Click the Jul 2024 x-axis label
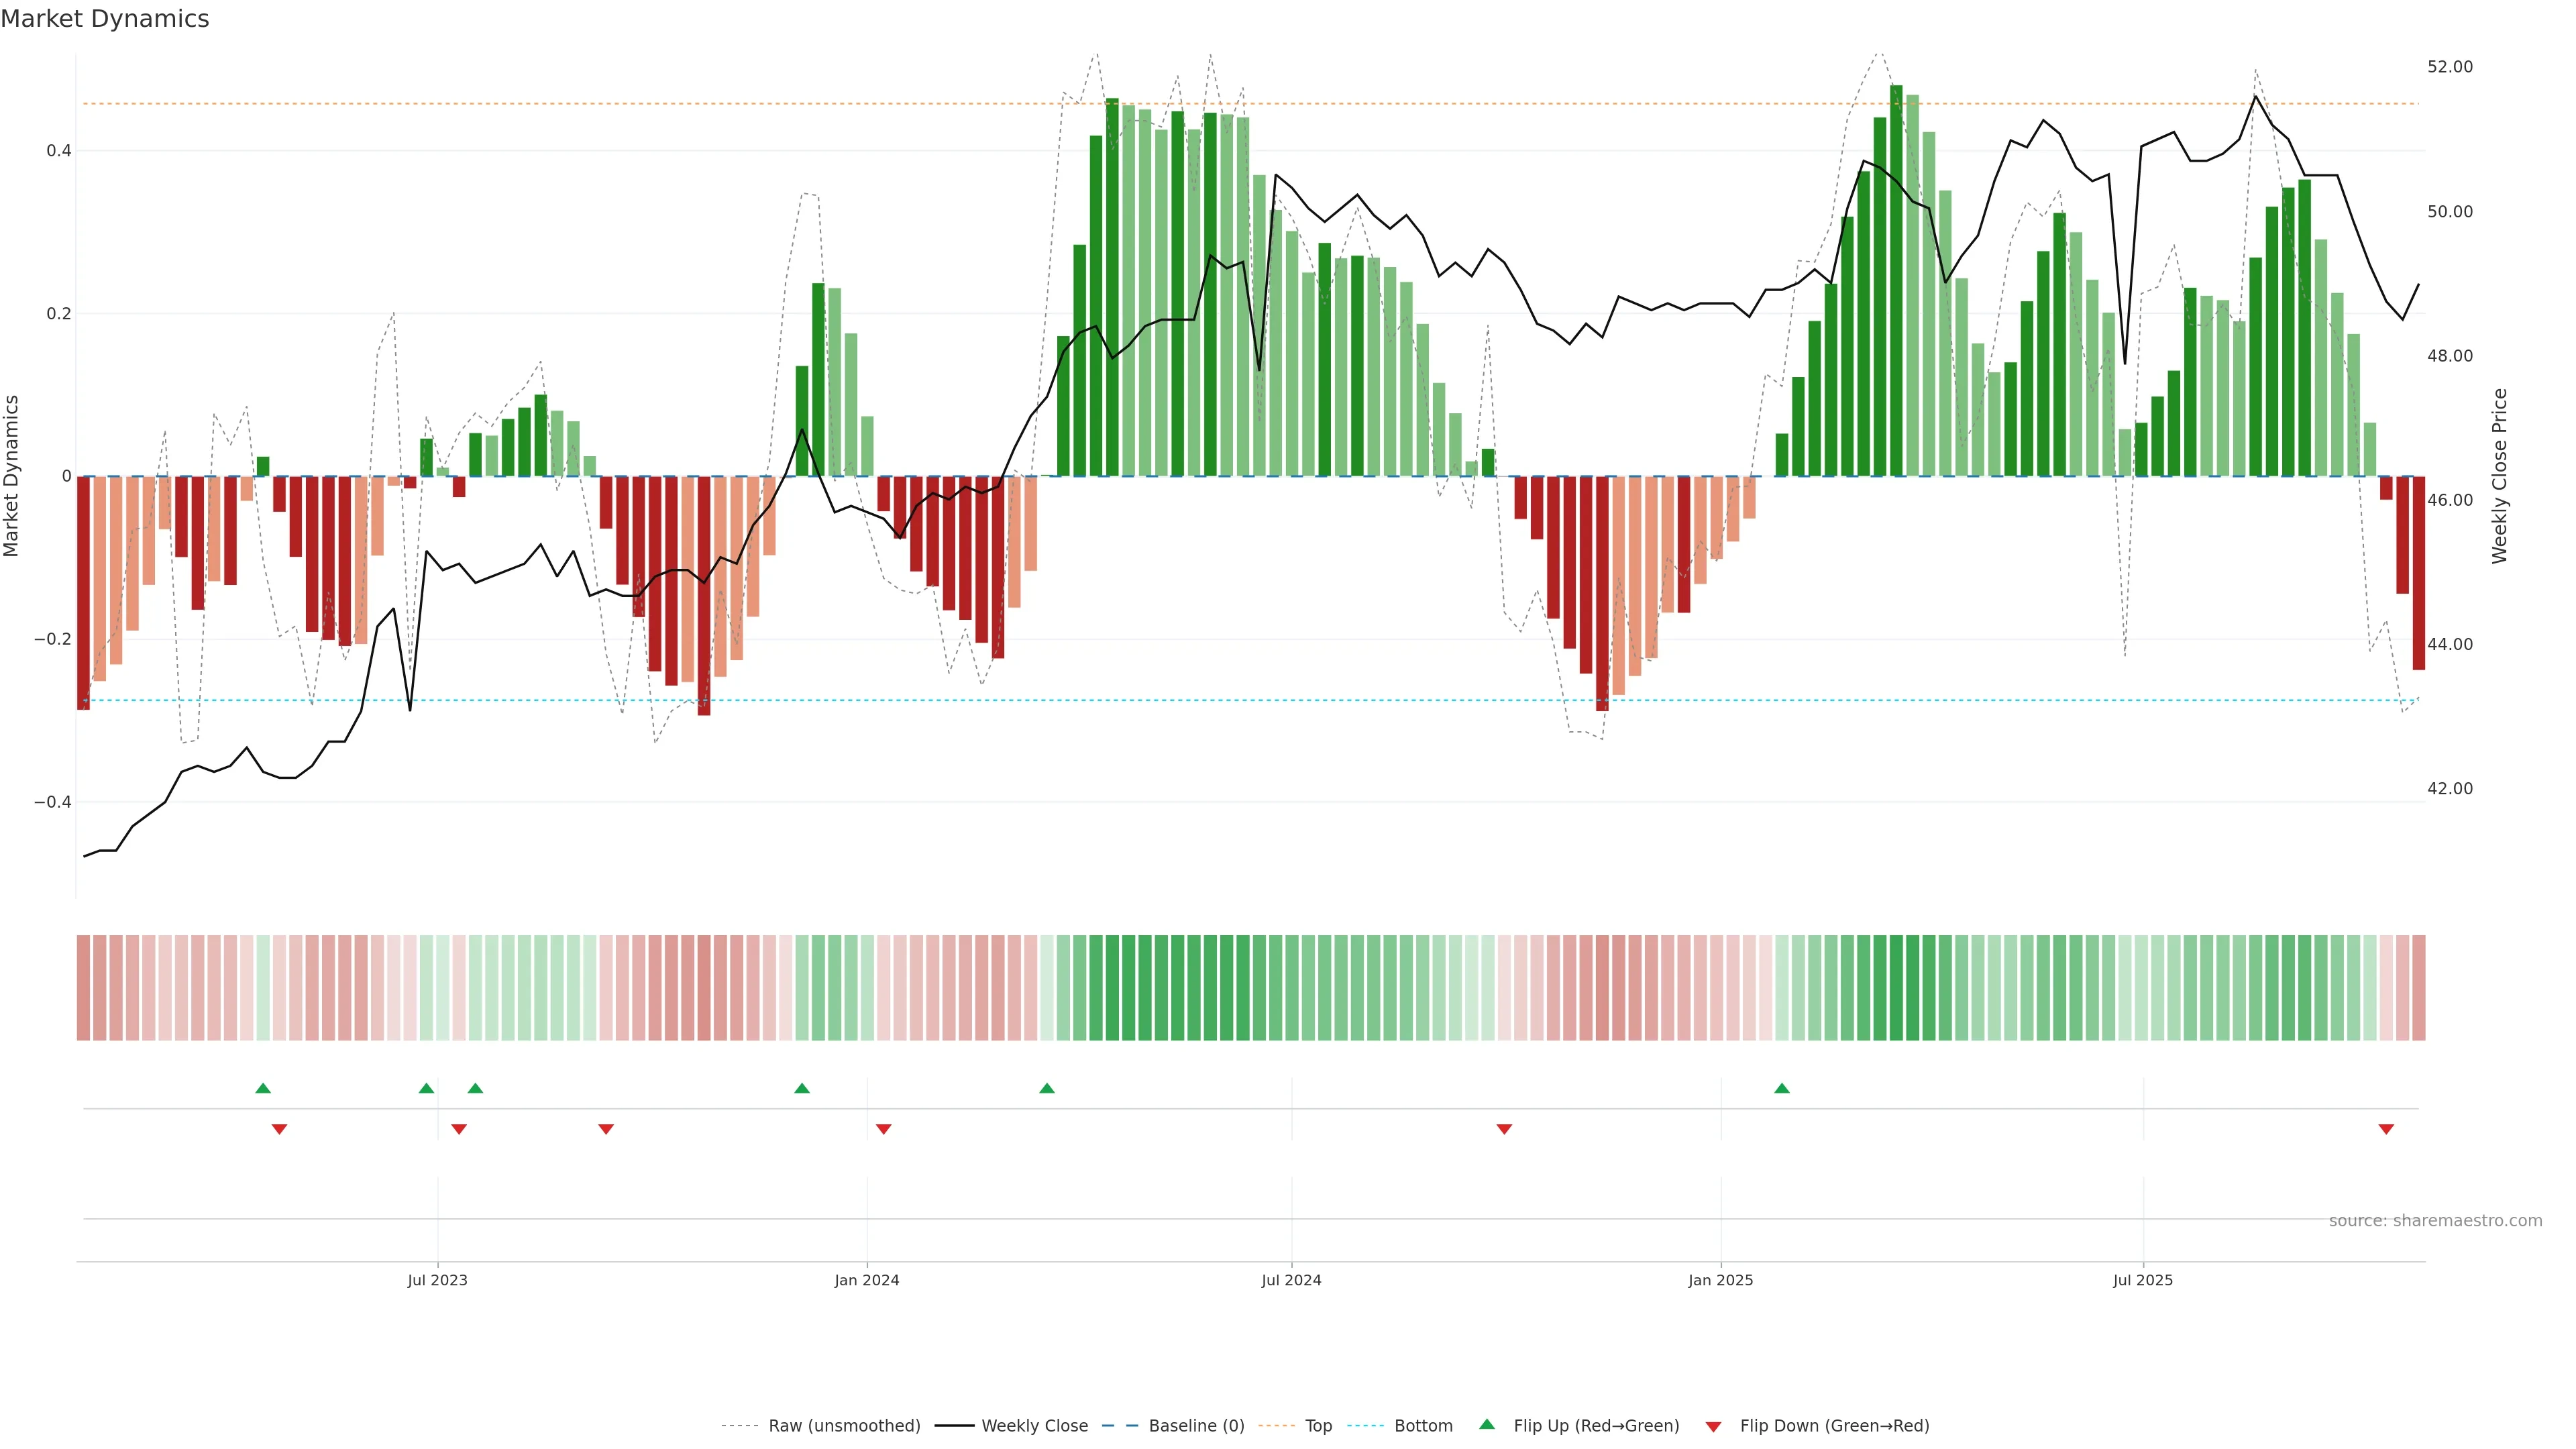 (1291, 1280)
